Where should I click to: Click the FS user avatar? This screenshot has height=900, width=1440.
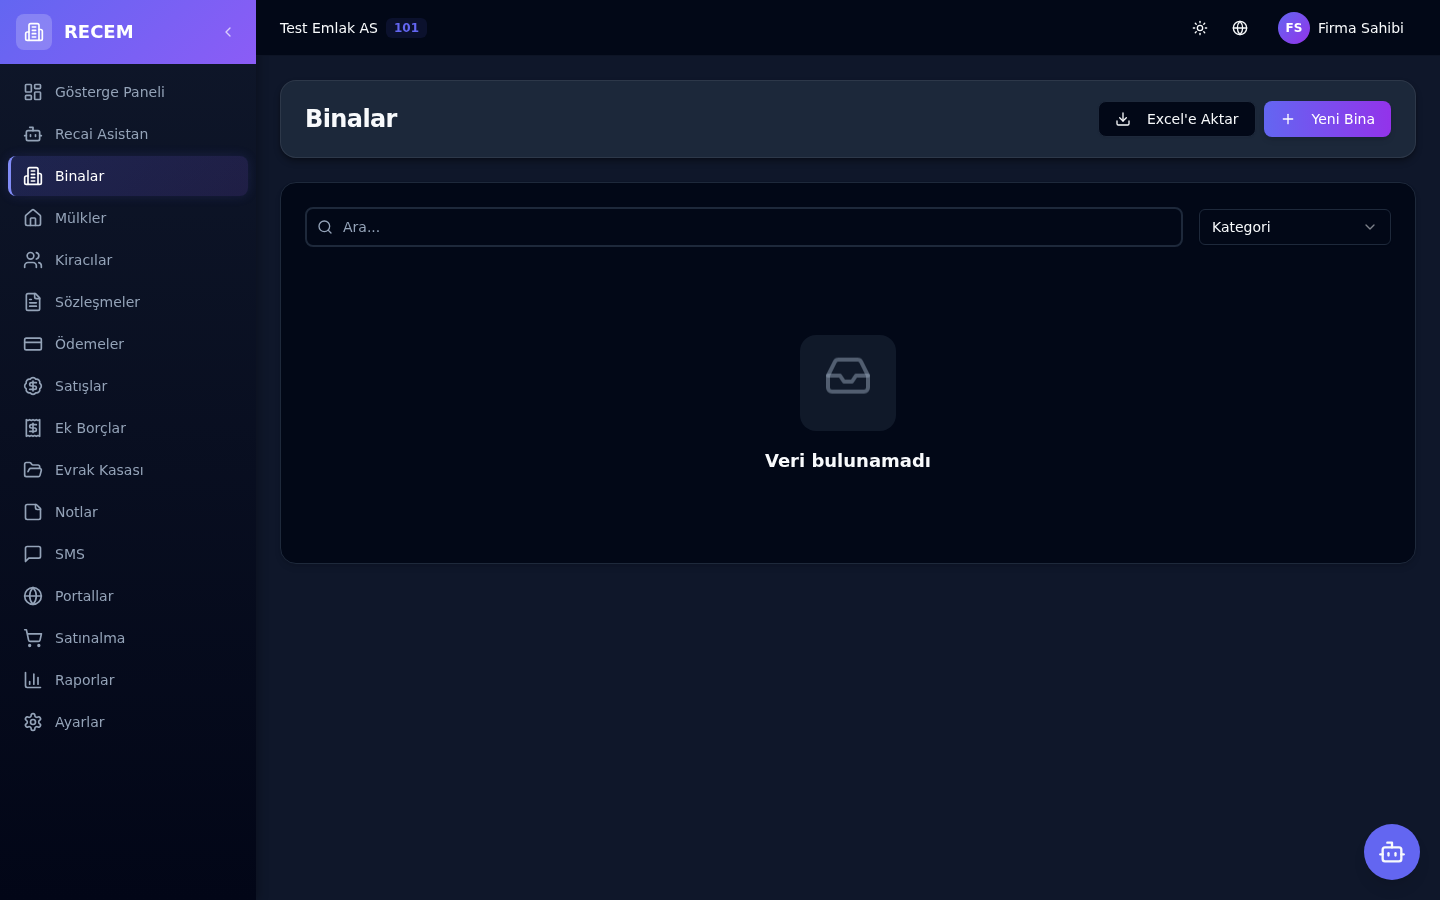click(1294, 28)
